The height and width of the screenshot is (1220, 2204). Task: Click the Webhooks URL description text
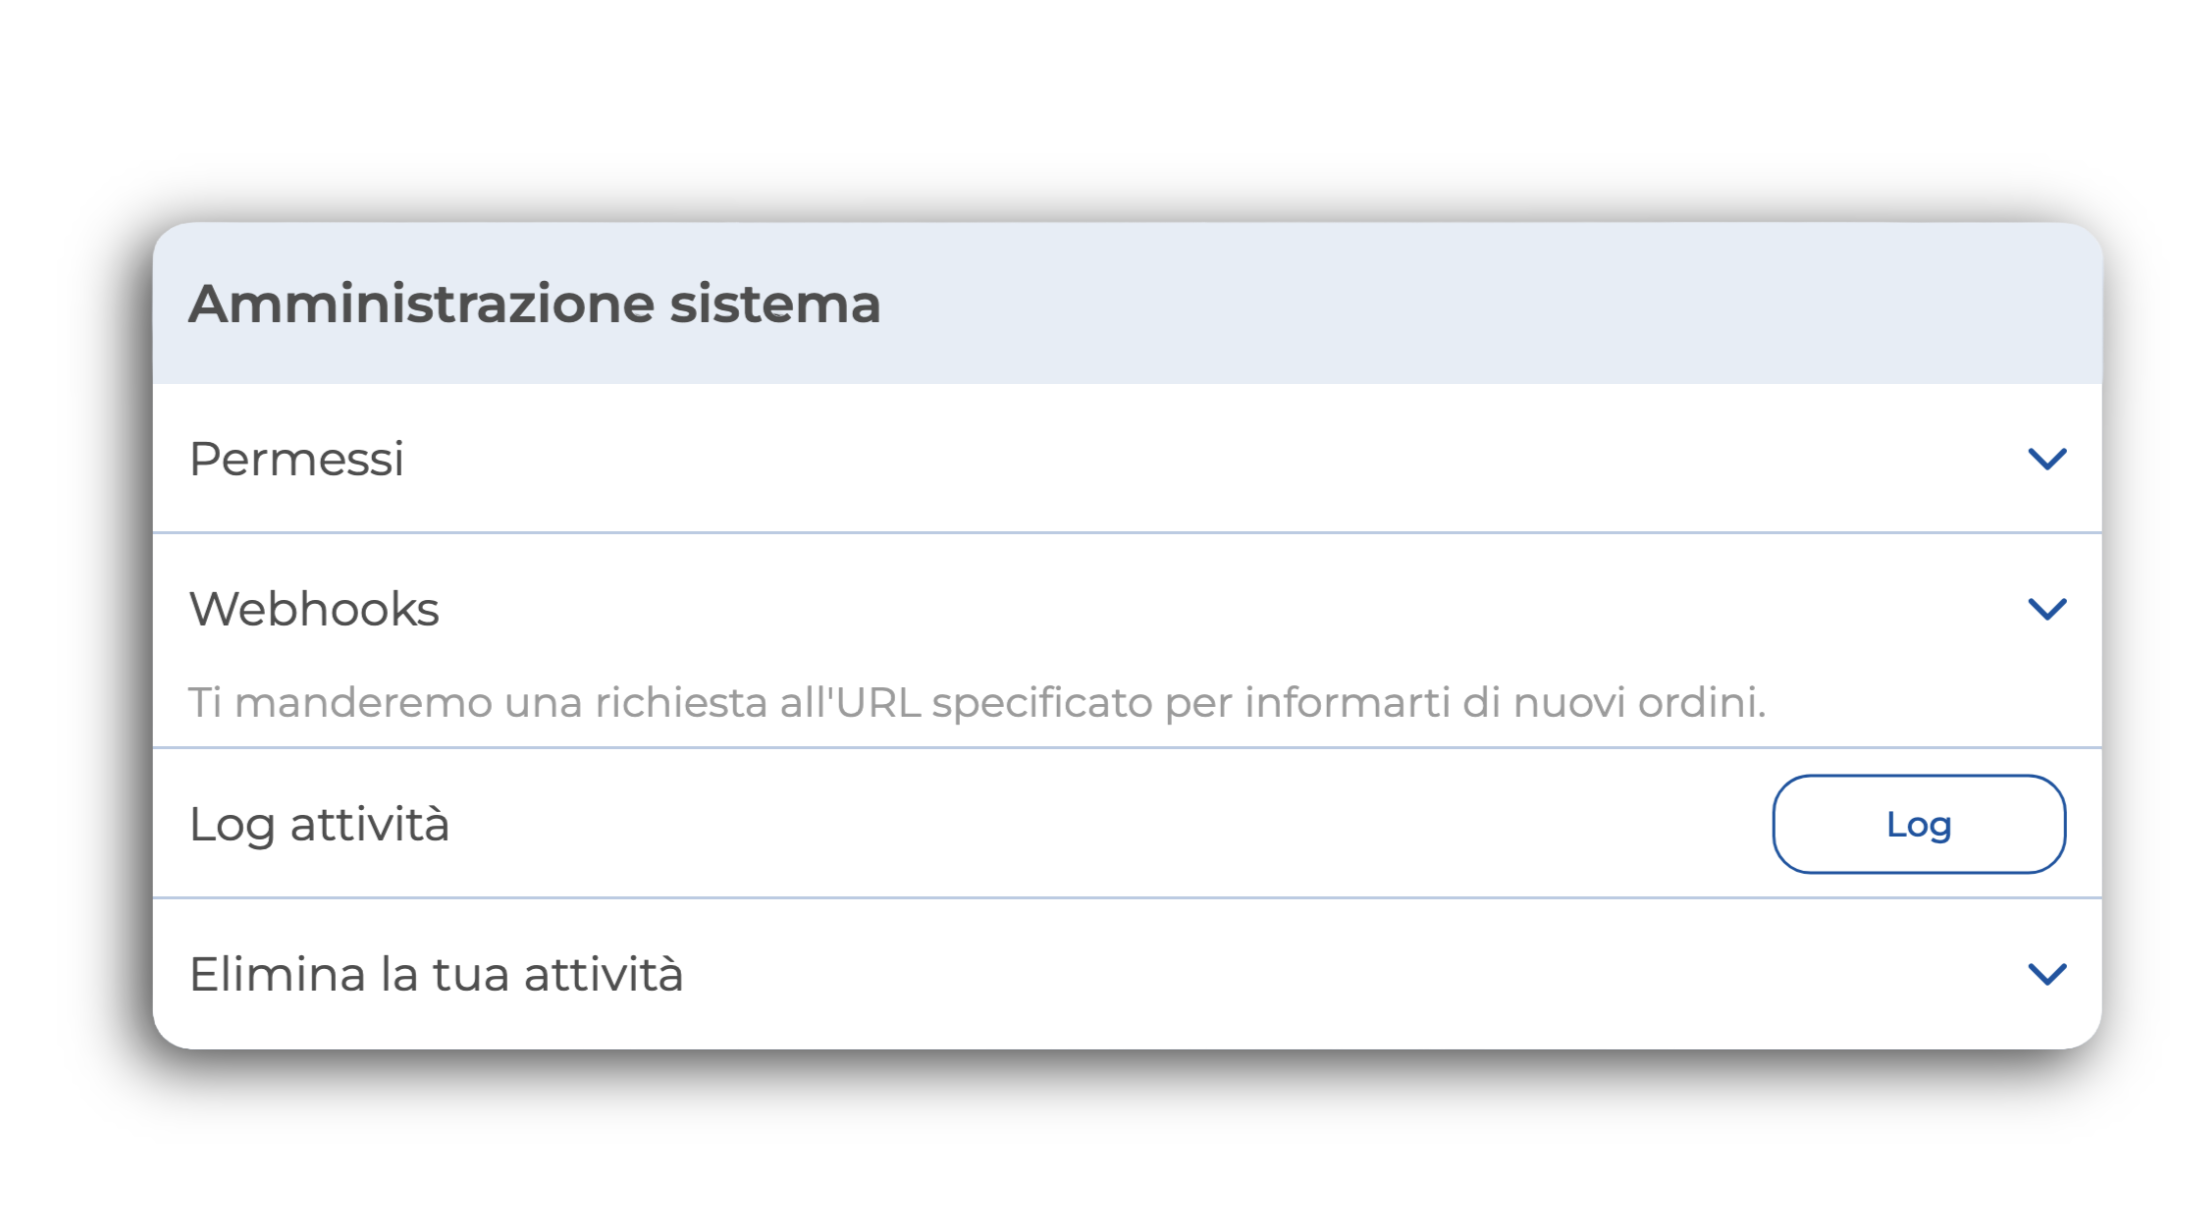(x=977, y=702)
